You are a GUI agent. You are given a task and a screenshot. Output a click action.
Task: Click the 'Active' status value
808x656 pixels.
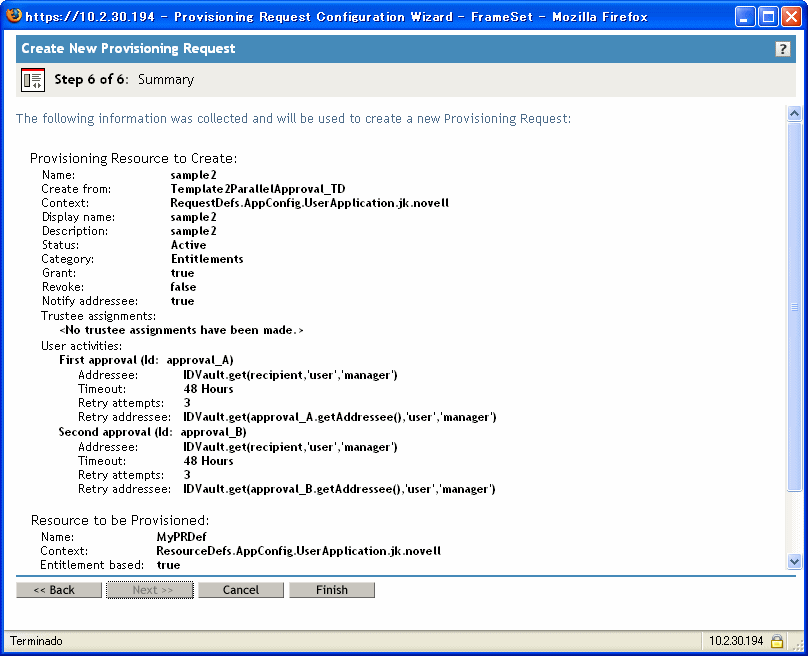[x=189, y=245]
